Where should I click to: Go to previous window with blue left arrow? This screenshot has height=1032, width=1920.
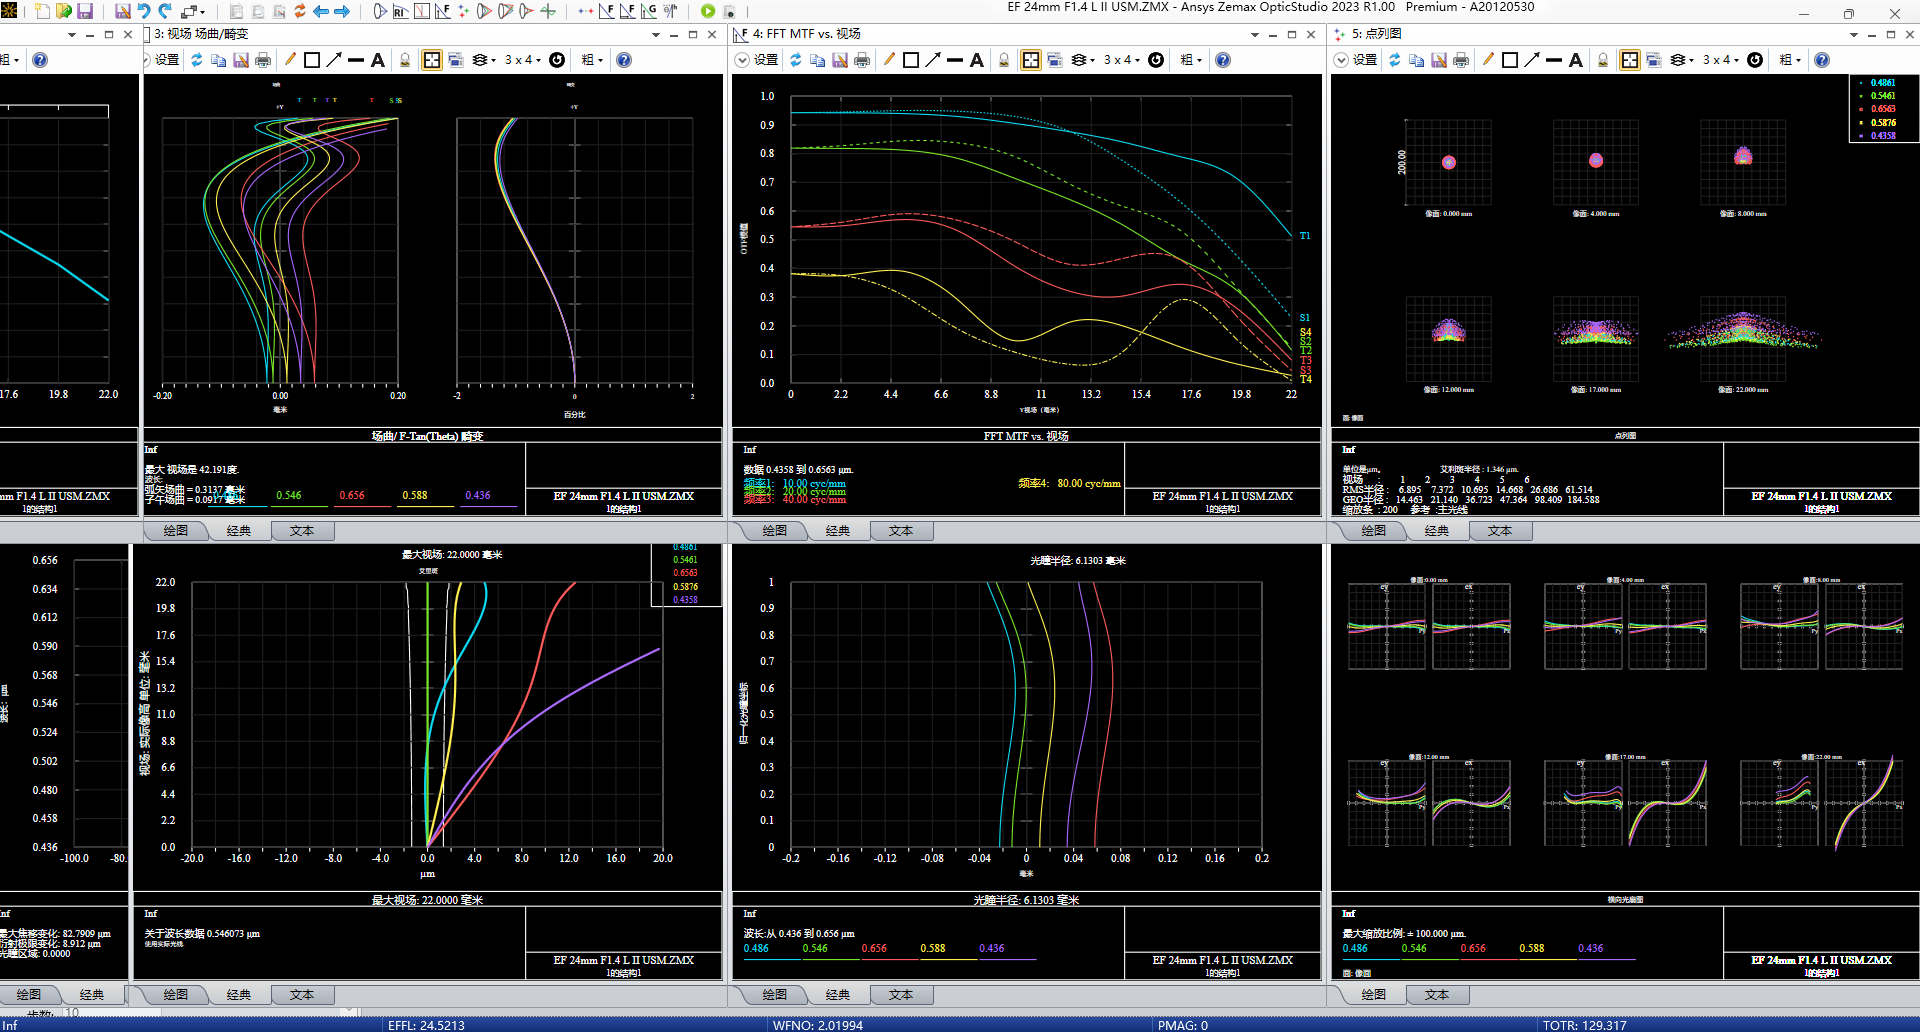tap(321, 11)
